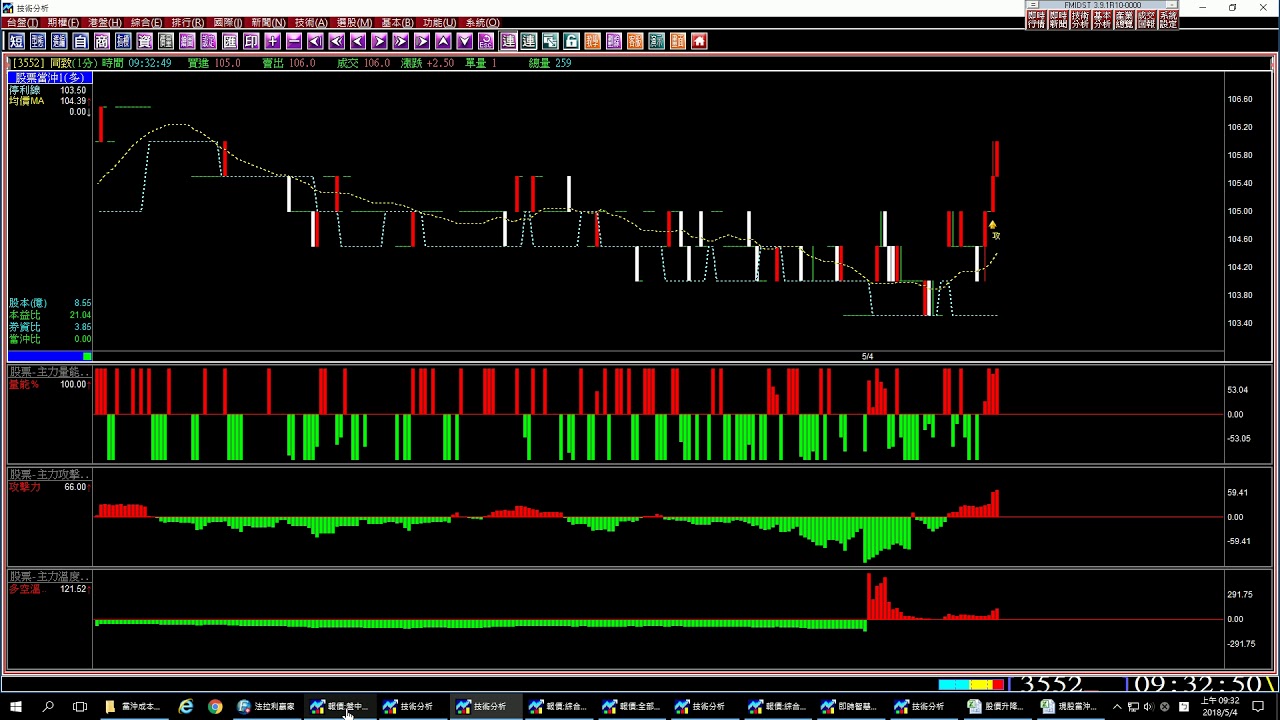Viewport: 1280px width, 720px height.
Task: Open the 排行(R) menu
Action: pyautogui.click(x=188, y=22)
